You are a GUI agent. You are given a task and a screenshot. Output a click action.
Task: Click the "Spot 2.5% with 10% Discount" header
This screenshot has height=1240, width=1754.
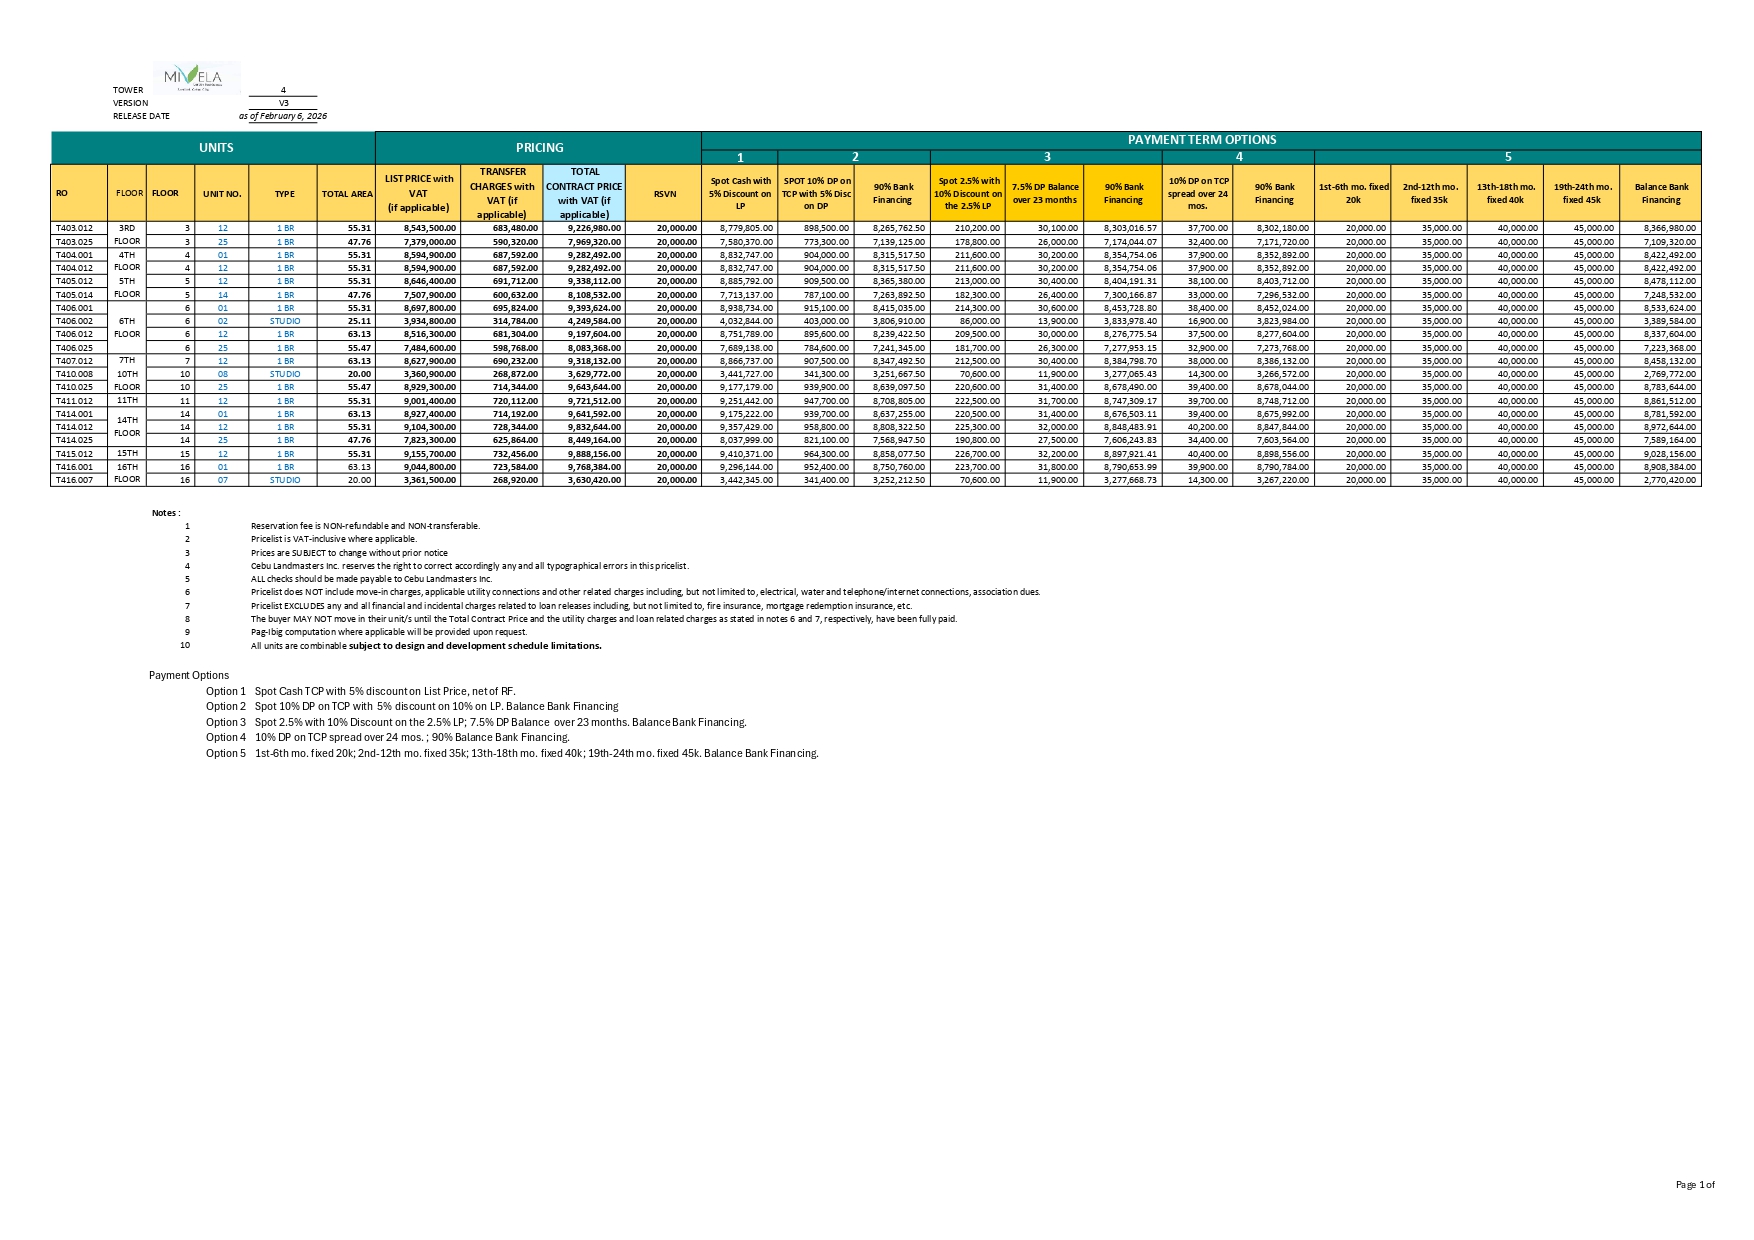[x=968, y=193]
